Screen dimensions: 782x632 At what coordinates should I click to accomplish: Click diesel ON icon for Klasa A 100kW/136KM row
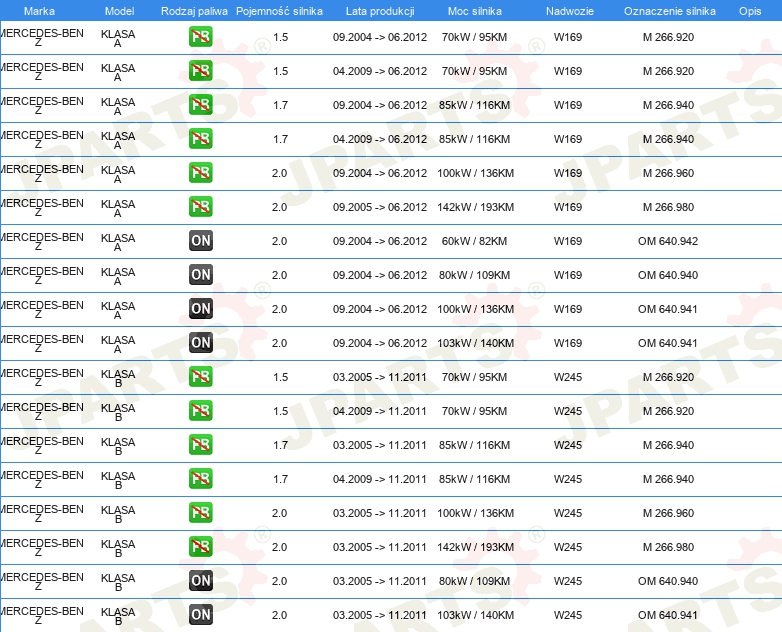point(200,308)
